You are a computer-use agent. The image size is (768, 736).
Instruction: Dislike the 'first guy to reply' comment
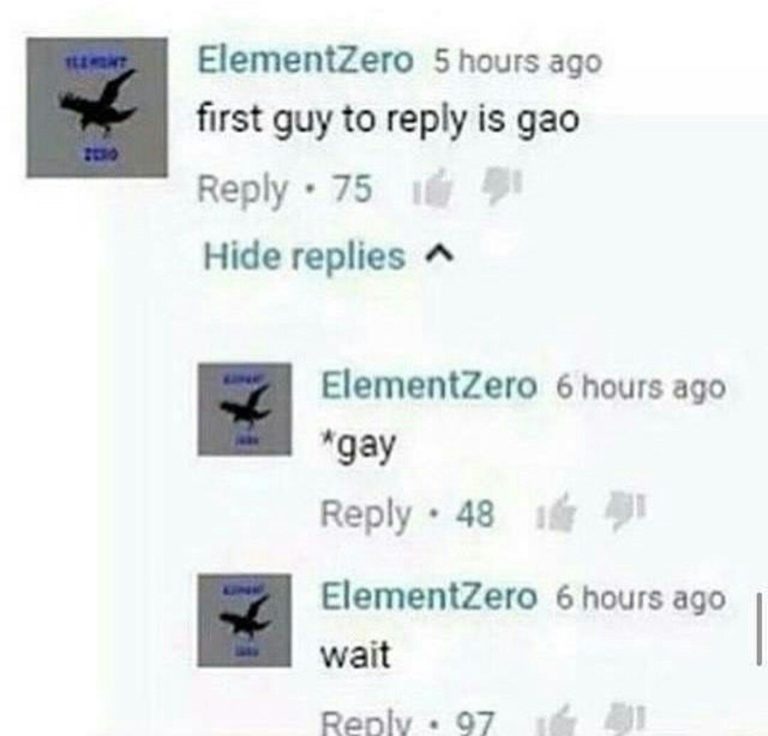503,186
